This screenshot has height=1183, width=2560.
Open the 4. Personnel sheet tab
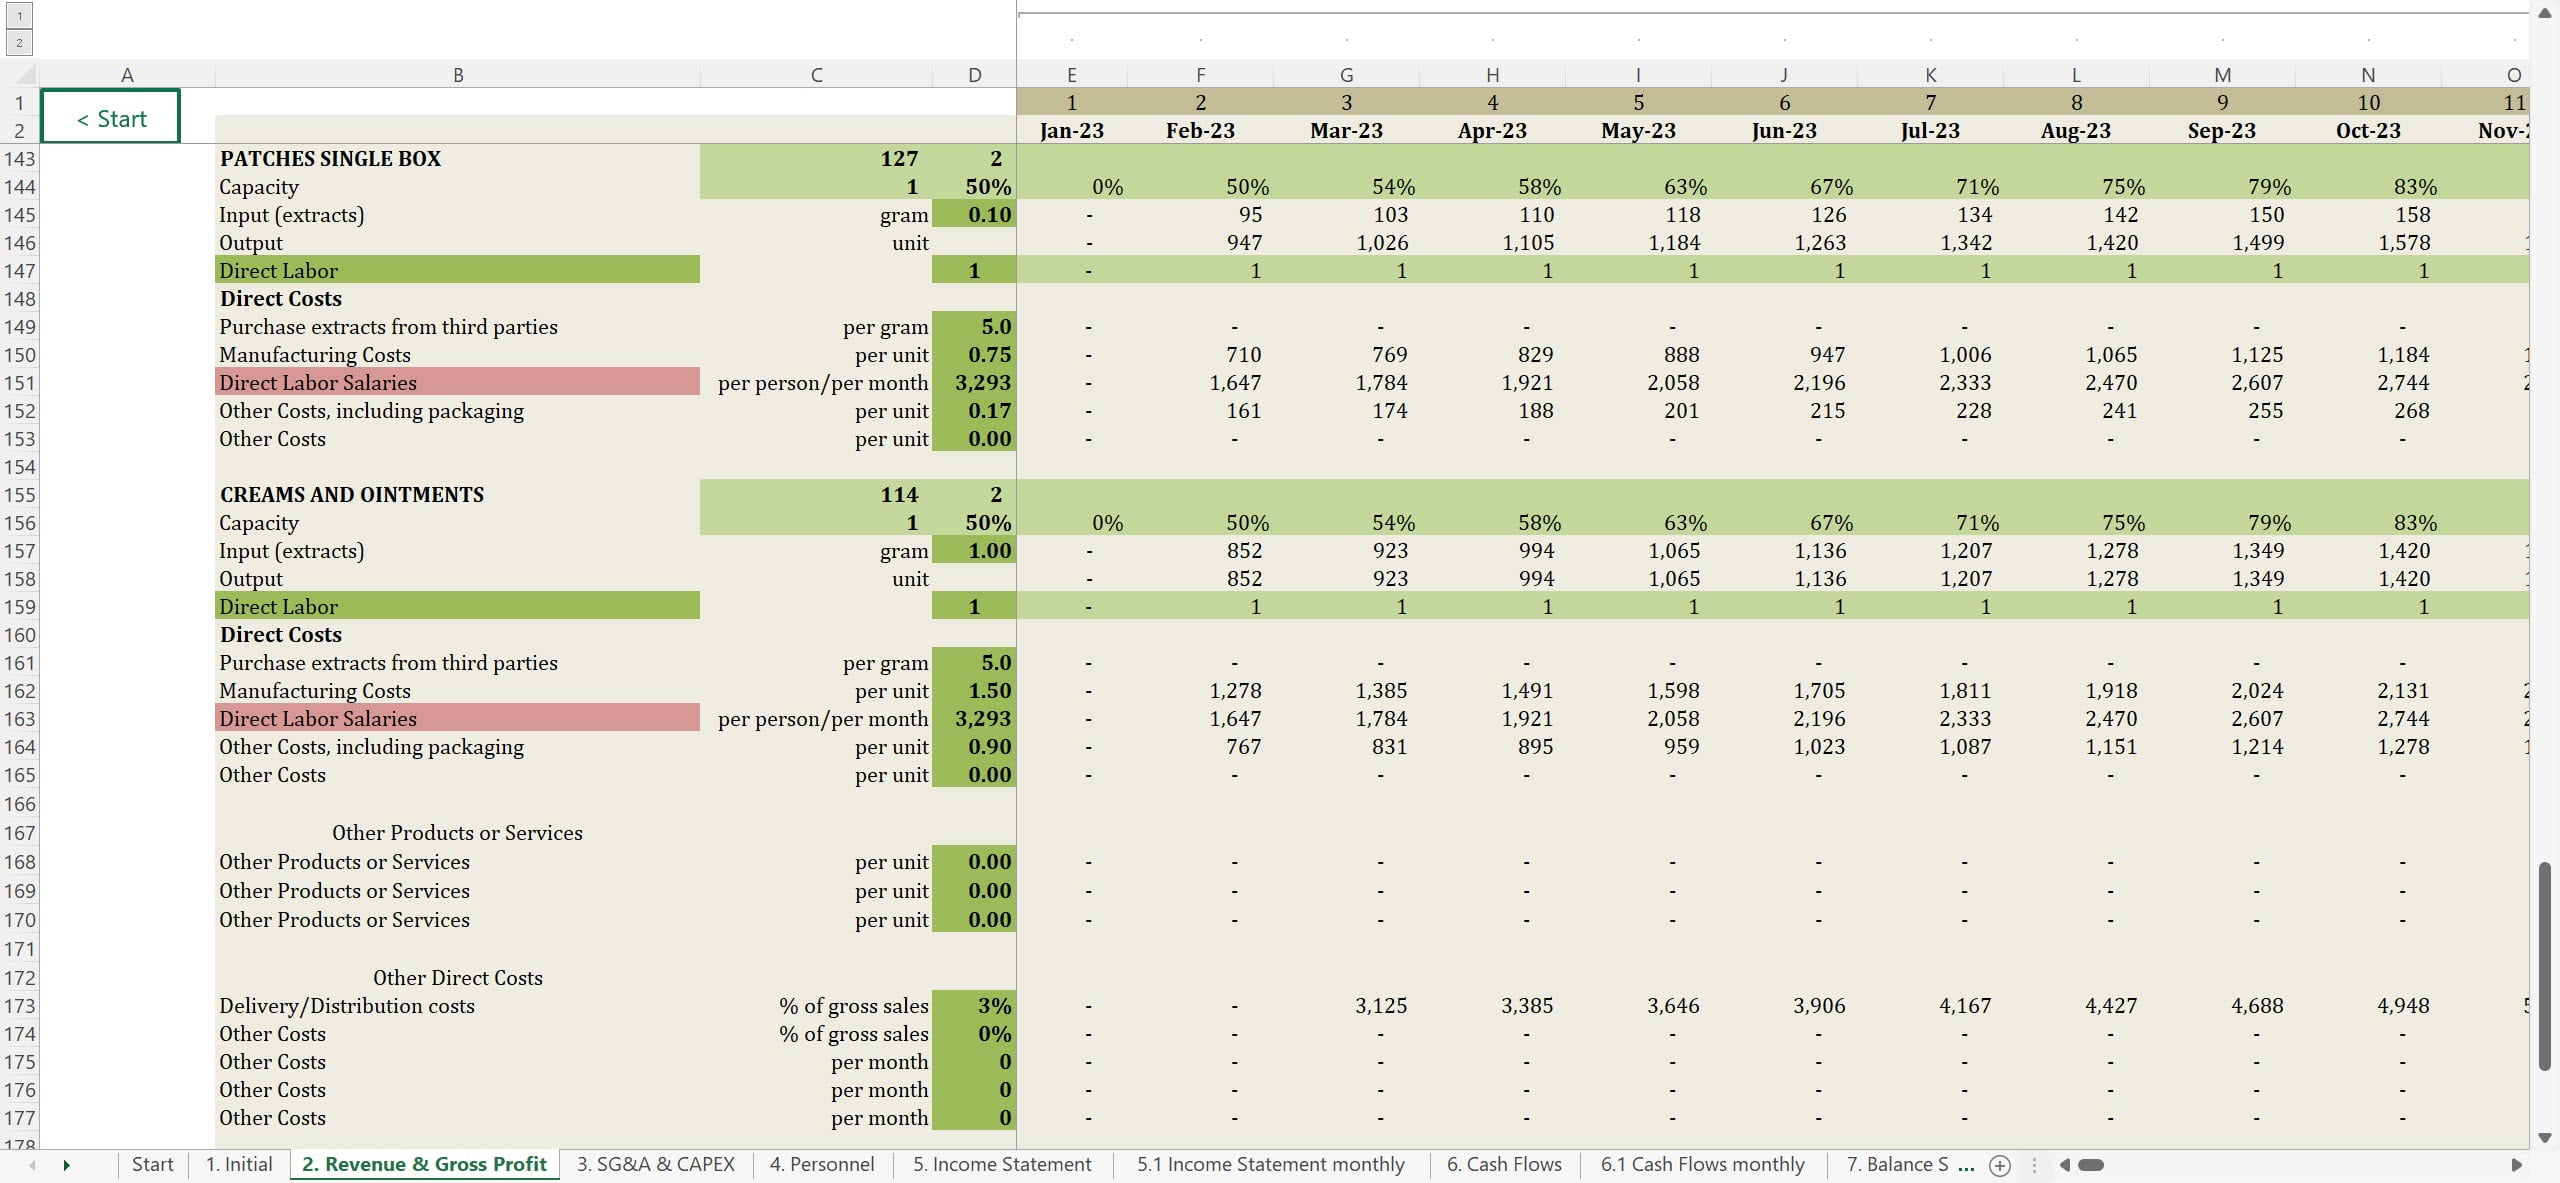pos(821,1164)
